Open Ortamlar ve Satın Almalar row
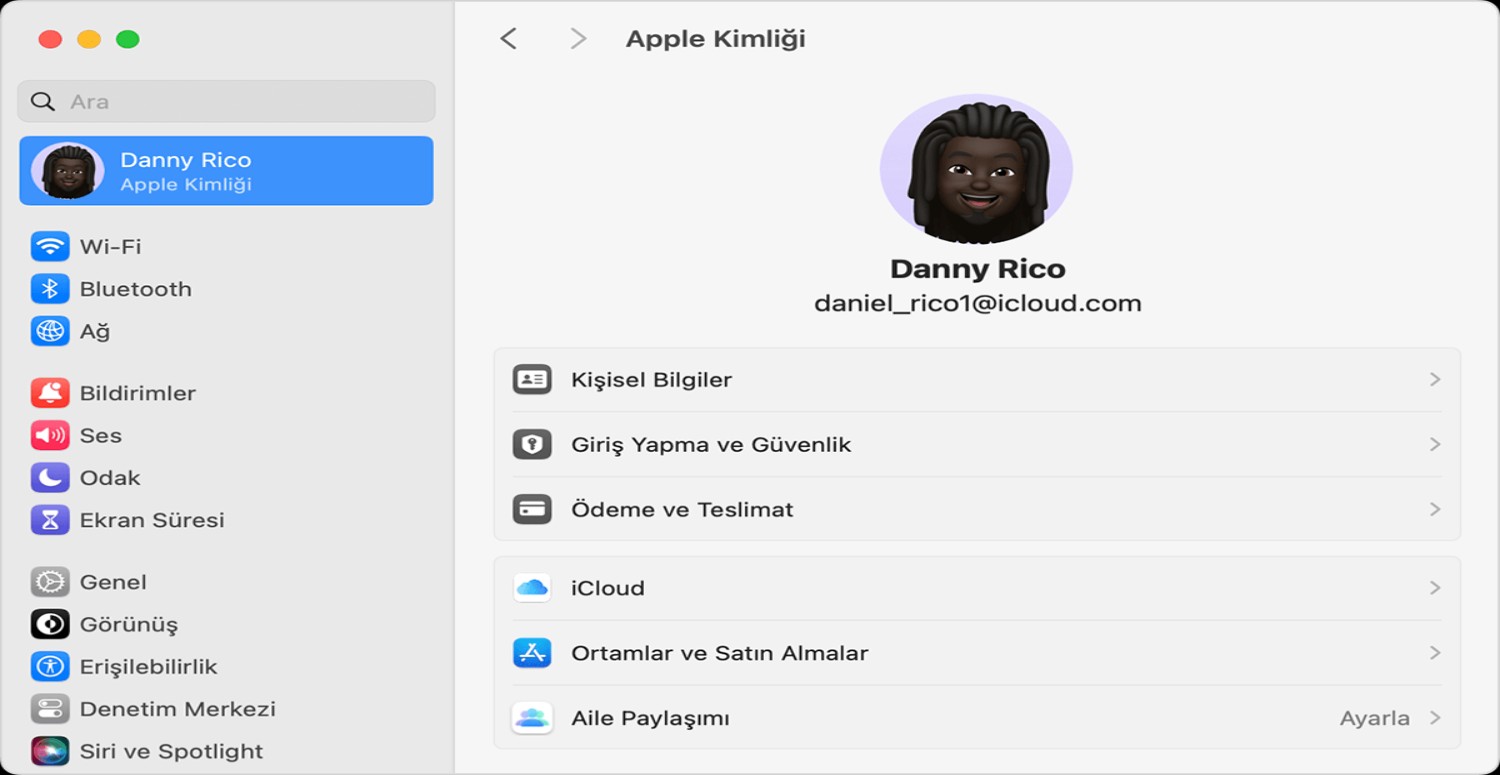The image size is (1500, 775). click(x=719, y=653)
